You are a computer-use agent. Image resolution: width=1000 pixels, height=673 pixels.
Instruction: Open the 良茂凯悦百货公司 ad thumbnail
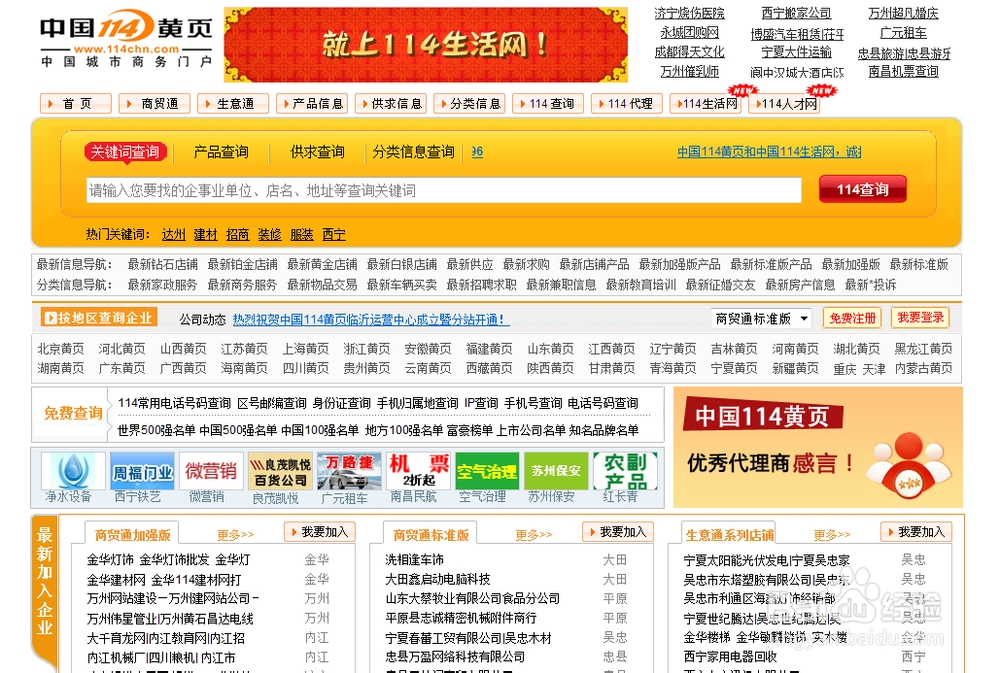279,471
